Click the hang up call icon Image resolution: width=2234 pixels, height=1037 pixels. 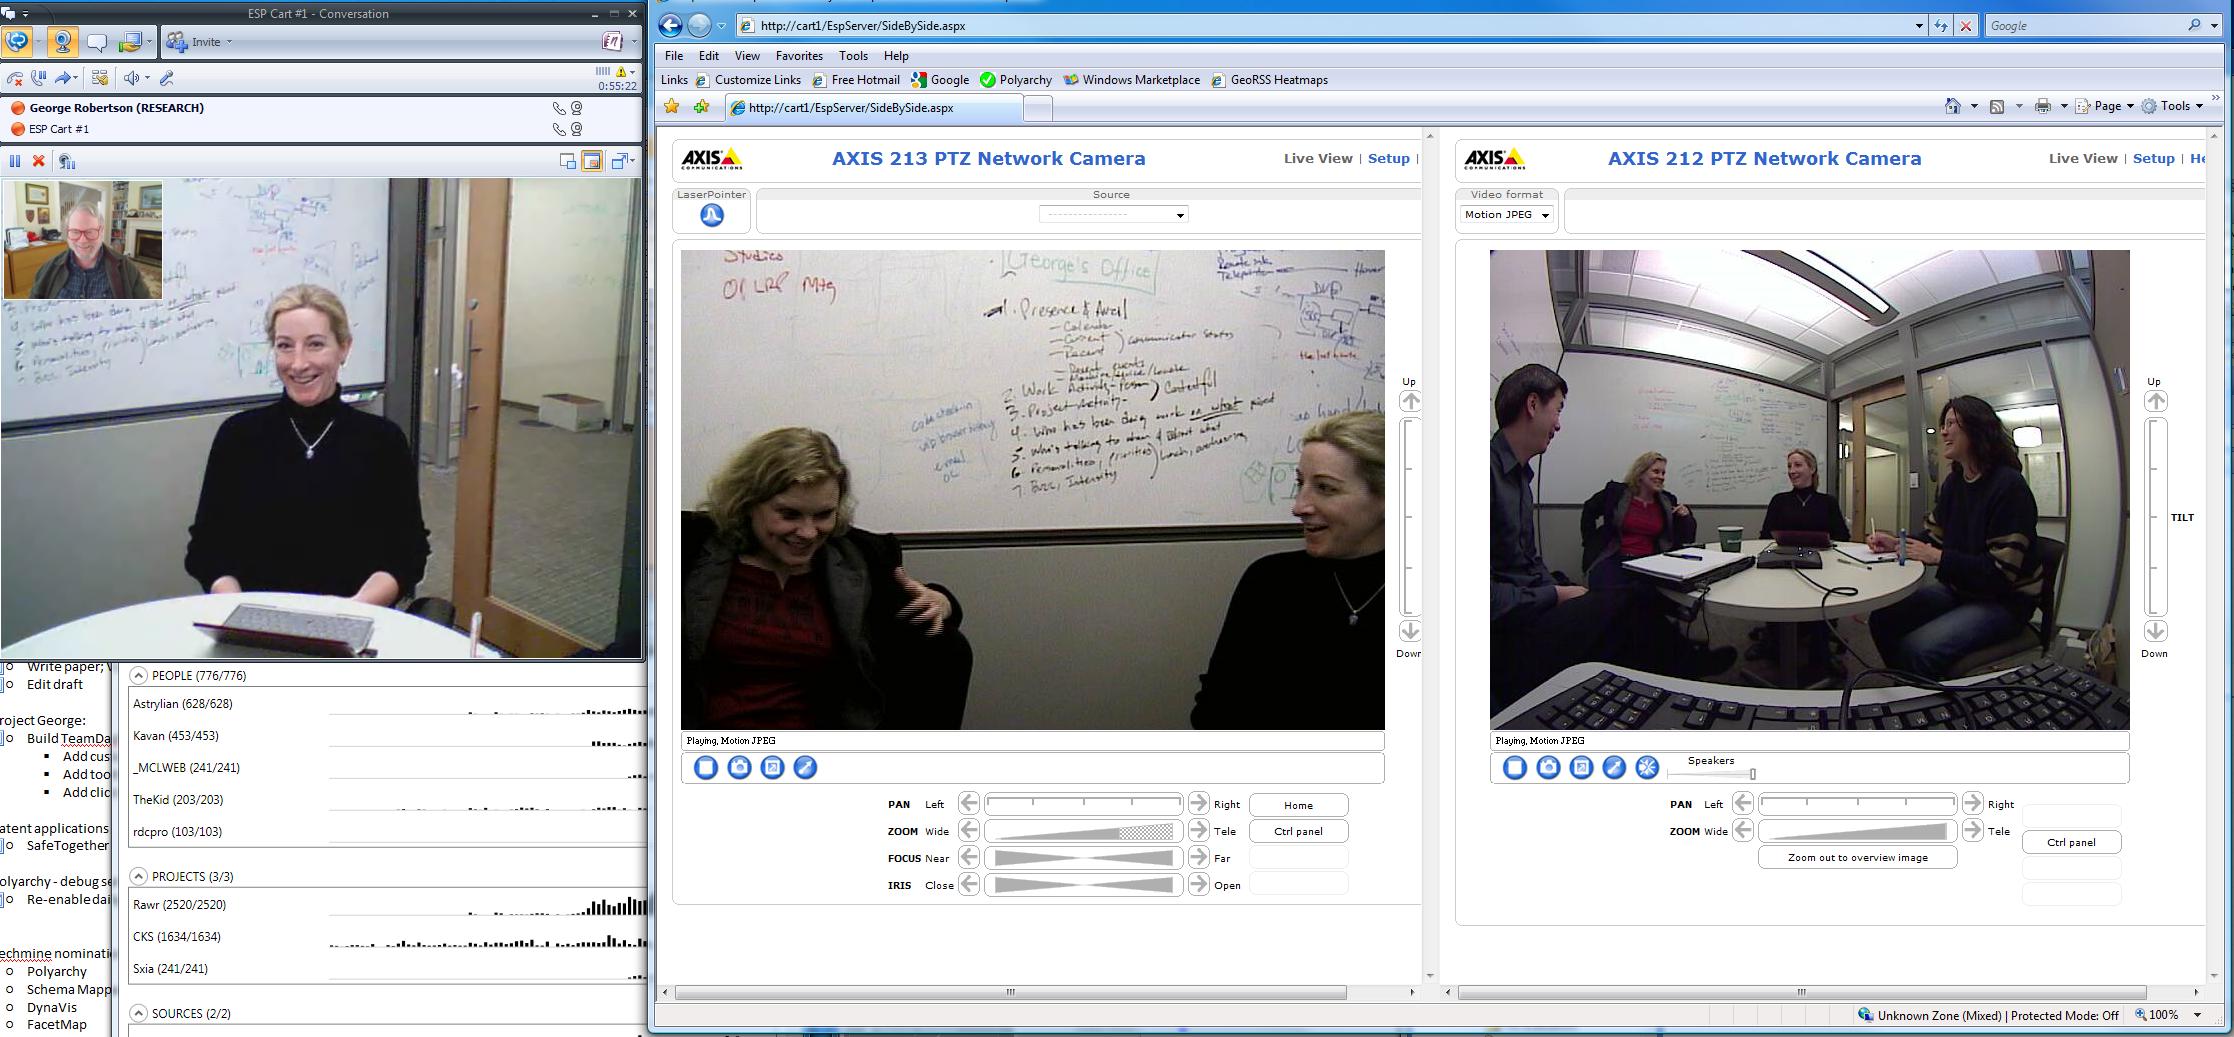tap(15, 78)
